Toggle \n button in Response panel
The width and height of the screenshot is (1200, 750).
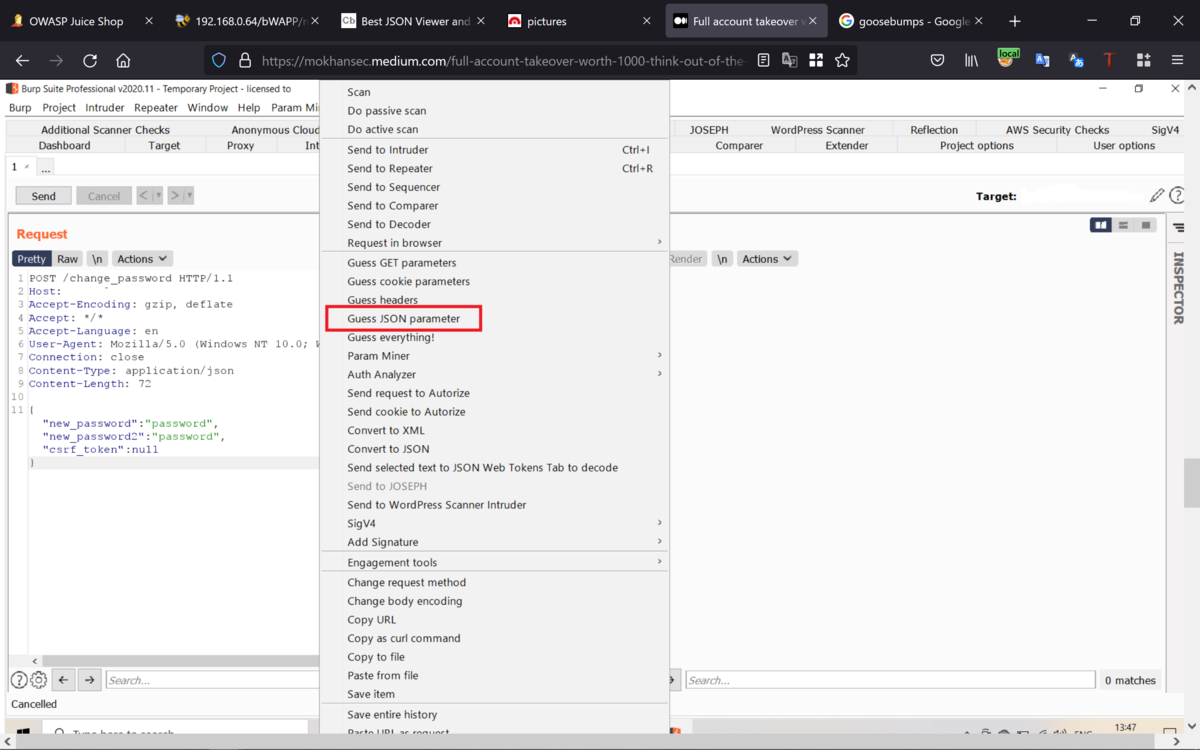point(722,259)
